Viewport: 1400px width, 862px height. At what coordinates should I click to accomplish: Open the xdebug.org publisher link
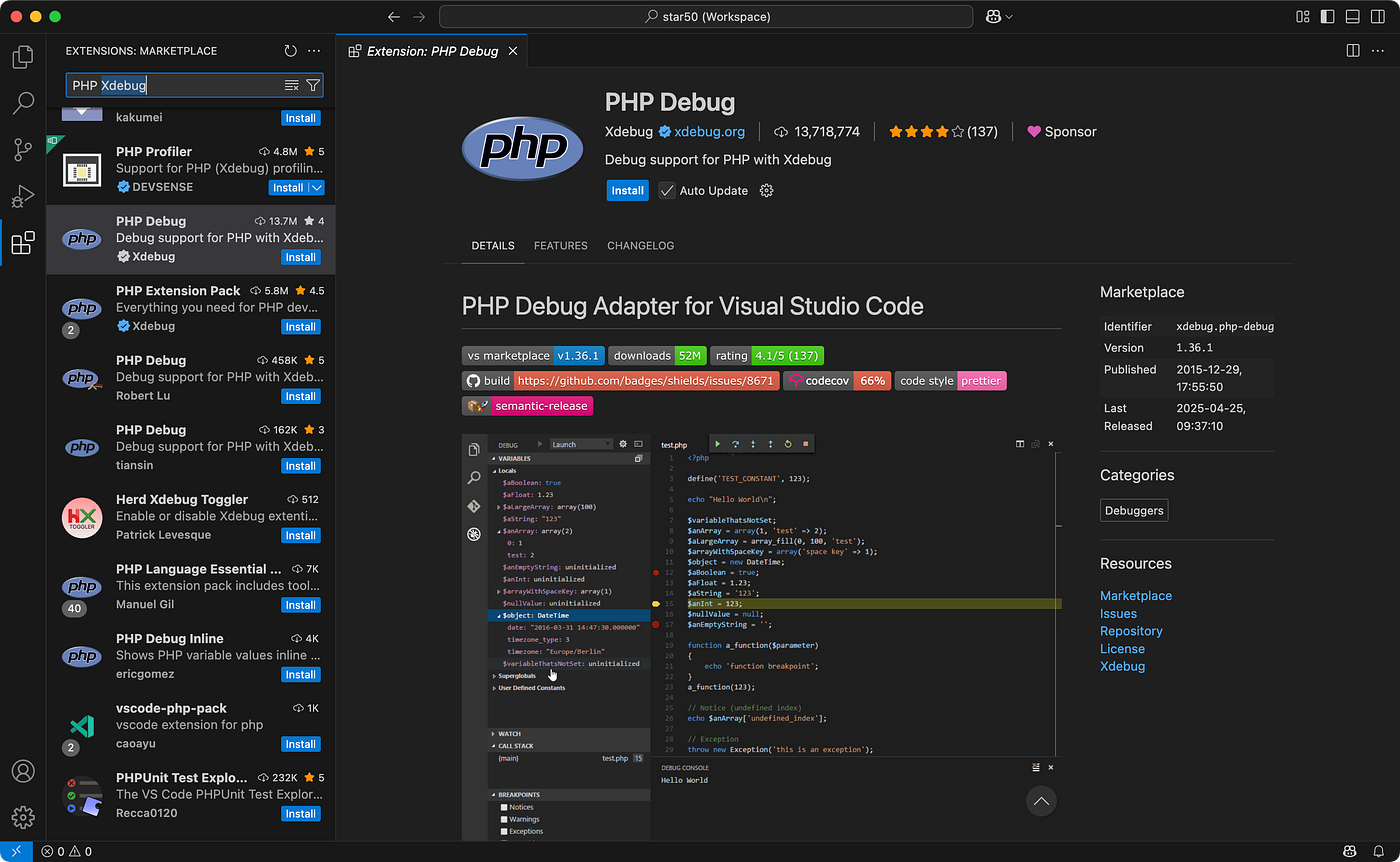pyautogui.click(x=709, y=132)
